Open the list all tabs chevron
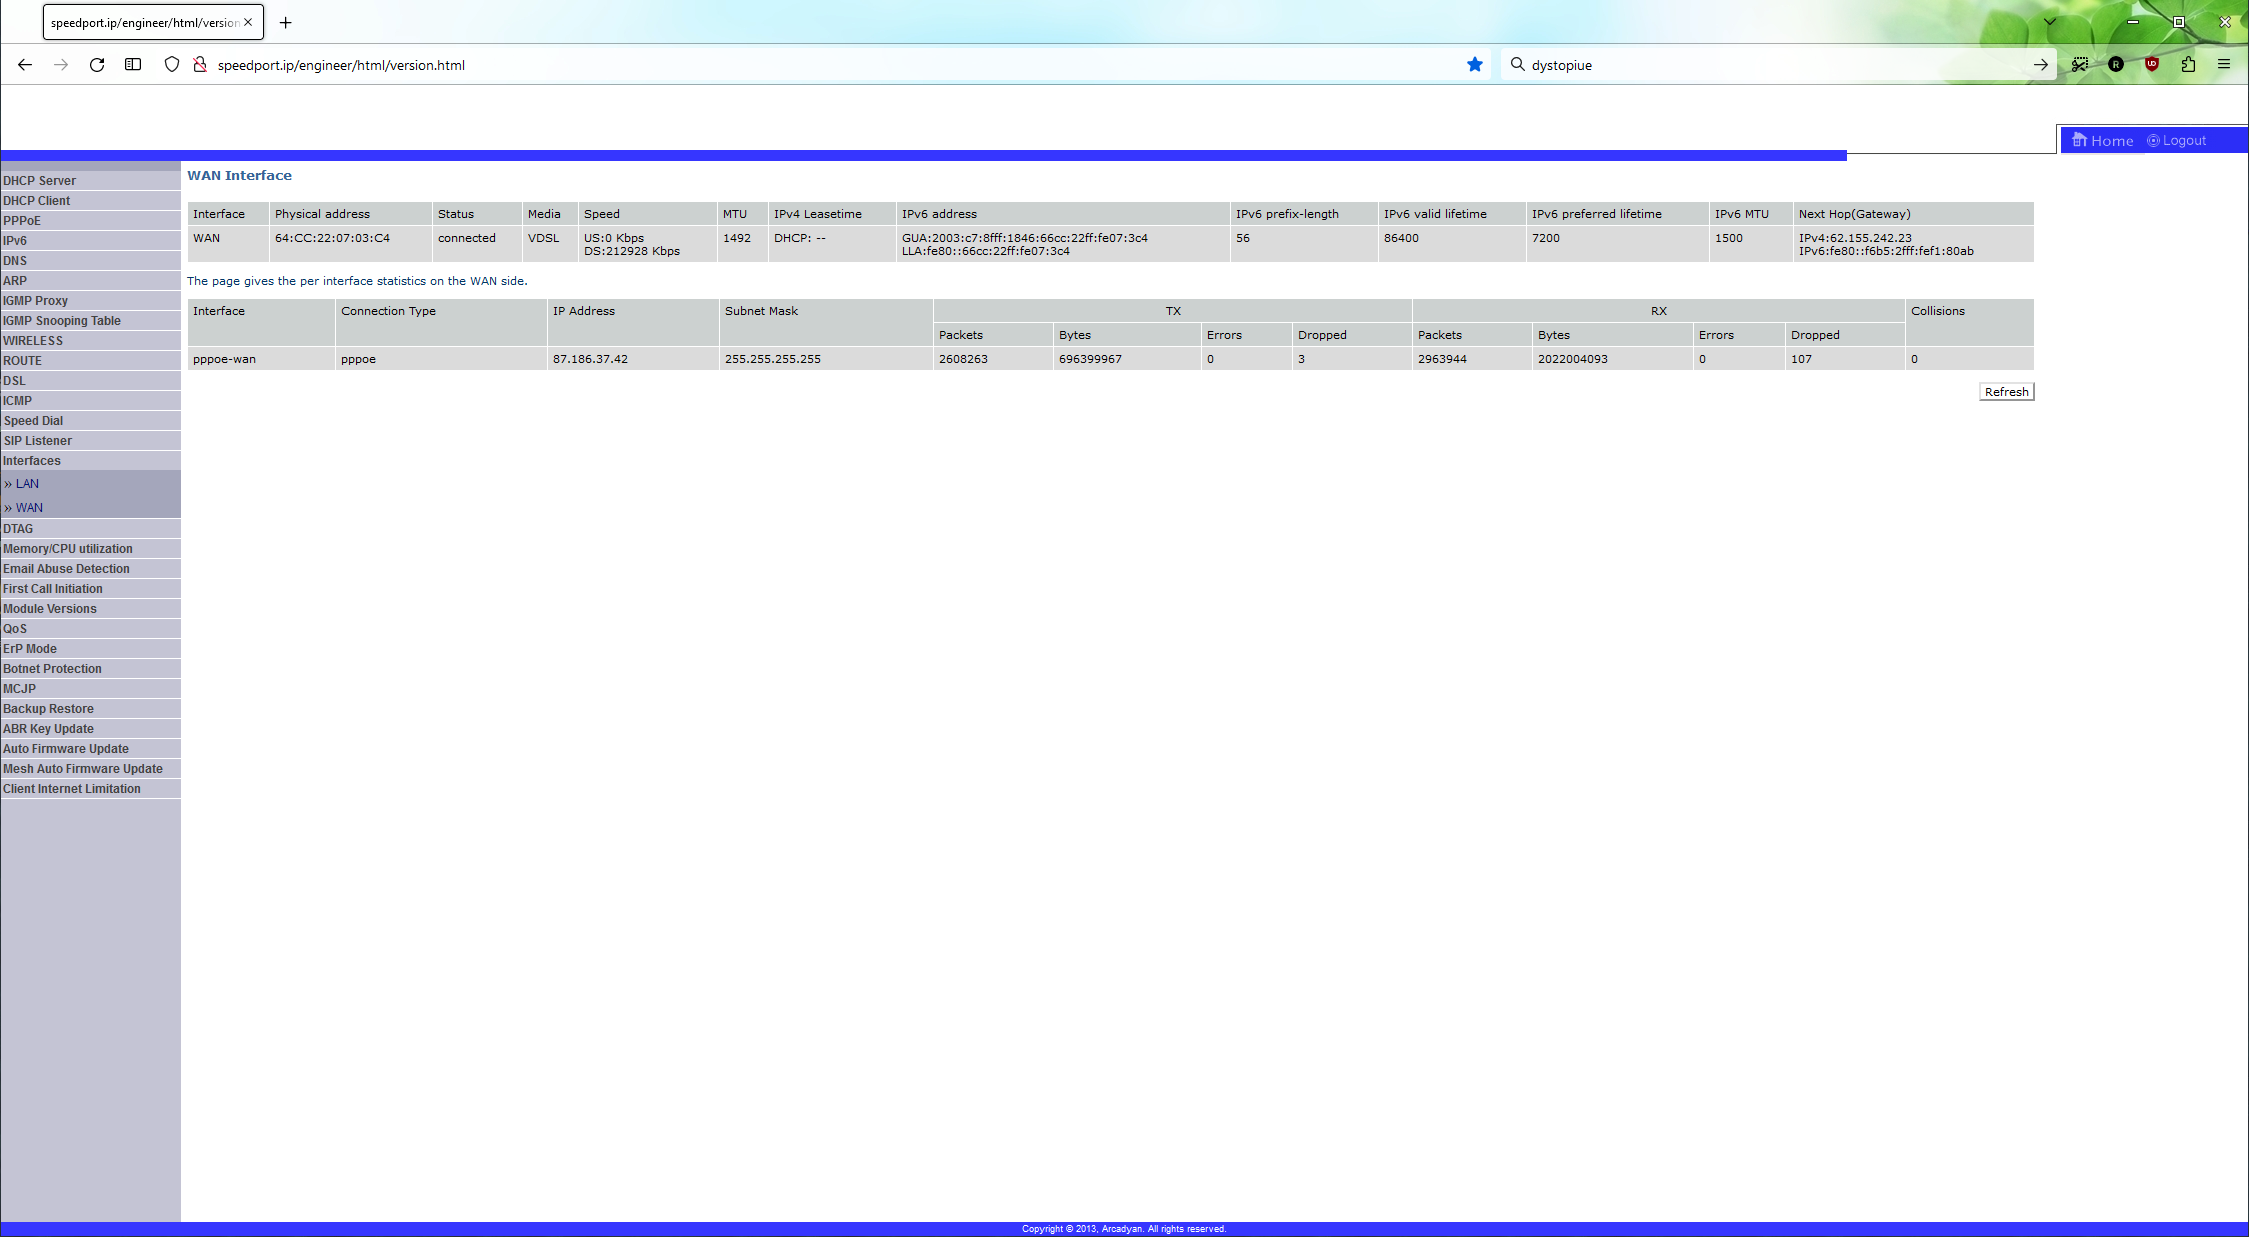Screen dimensions: 2249x1237 pyautogui.click(x=2049, y=22)
